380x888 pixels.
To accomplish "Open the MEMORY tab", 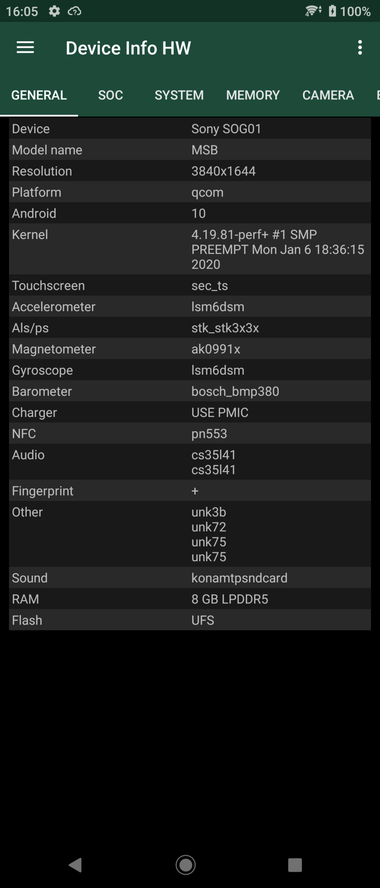I will click(253, 95).
